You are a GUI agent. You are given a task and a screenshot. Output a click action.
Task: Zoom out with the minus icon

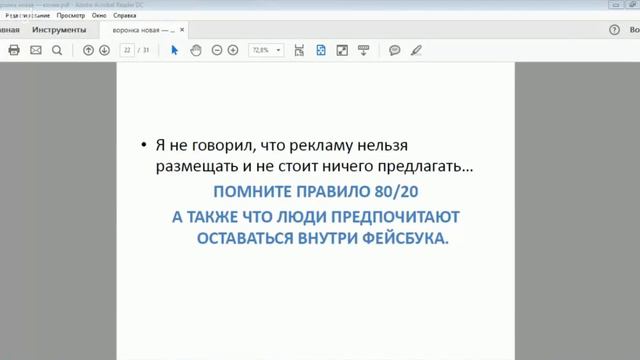pos(217,50)
